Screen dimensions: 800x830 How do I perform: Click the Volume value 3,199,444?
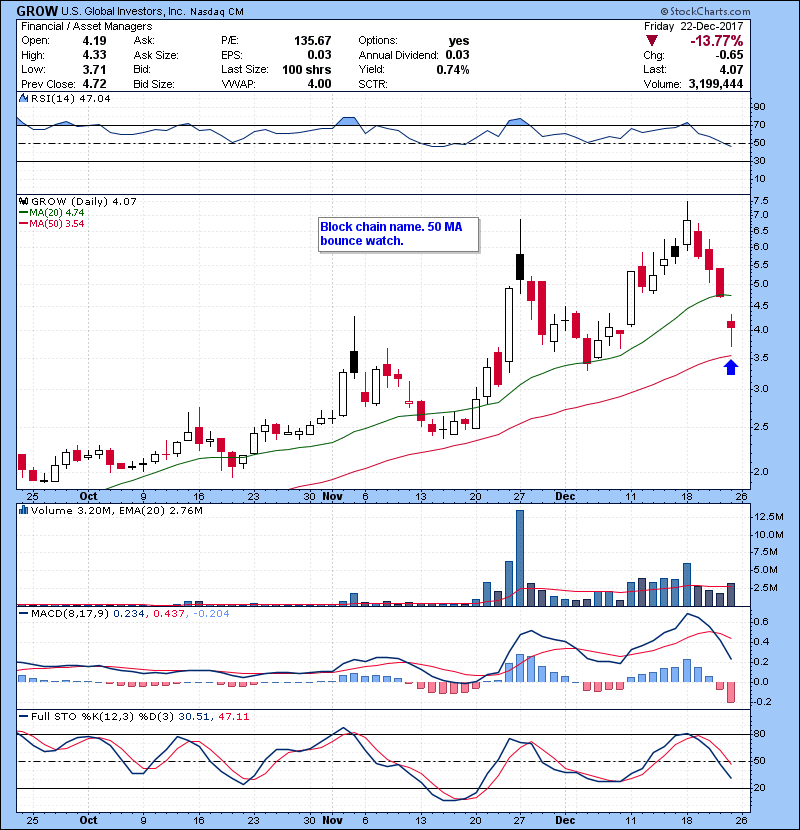(716, 84)
